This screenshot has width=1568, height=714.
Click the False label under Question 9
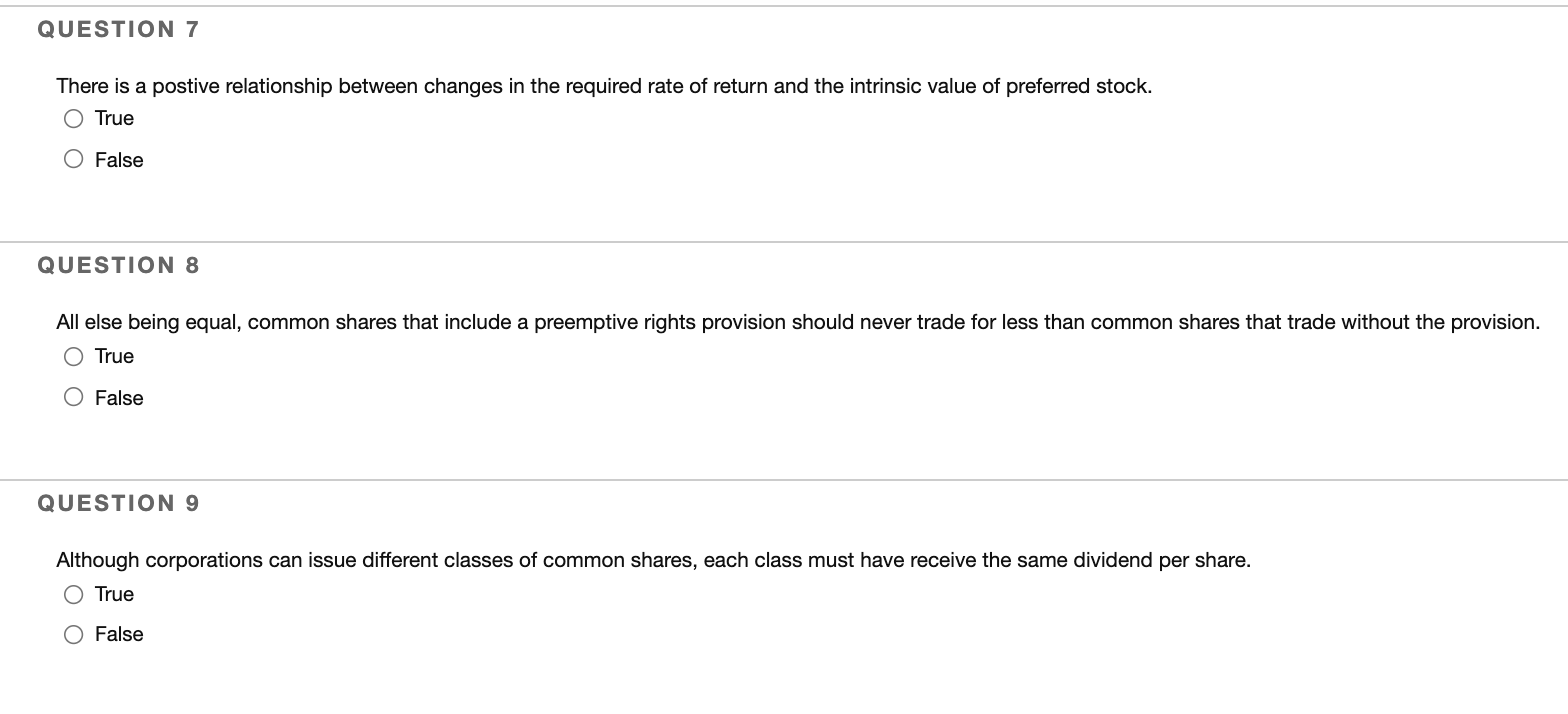click(x=119, y=632)
